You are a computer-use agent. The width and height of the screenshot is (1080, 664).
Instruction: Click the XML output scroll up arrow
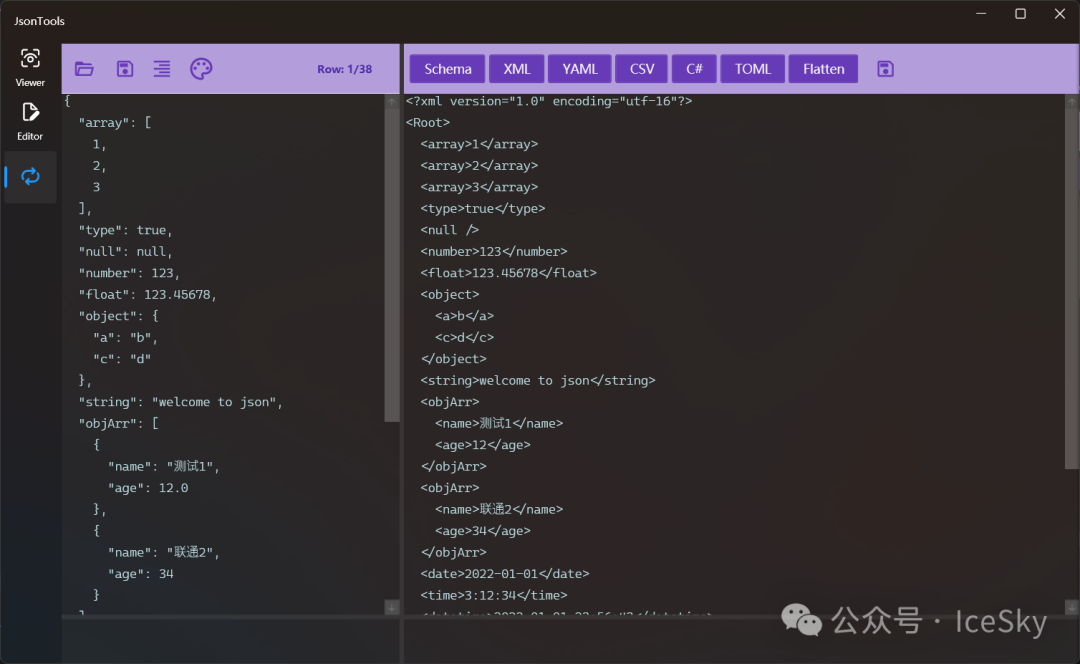pos(1071,102)
